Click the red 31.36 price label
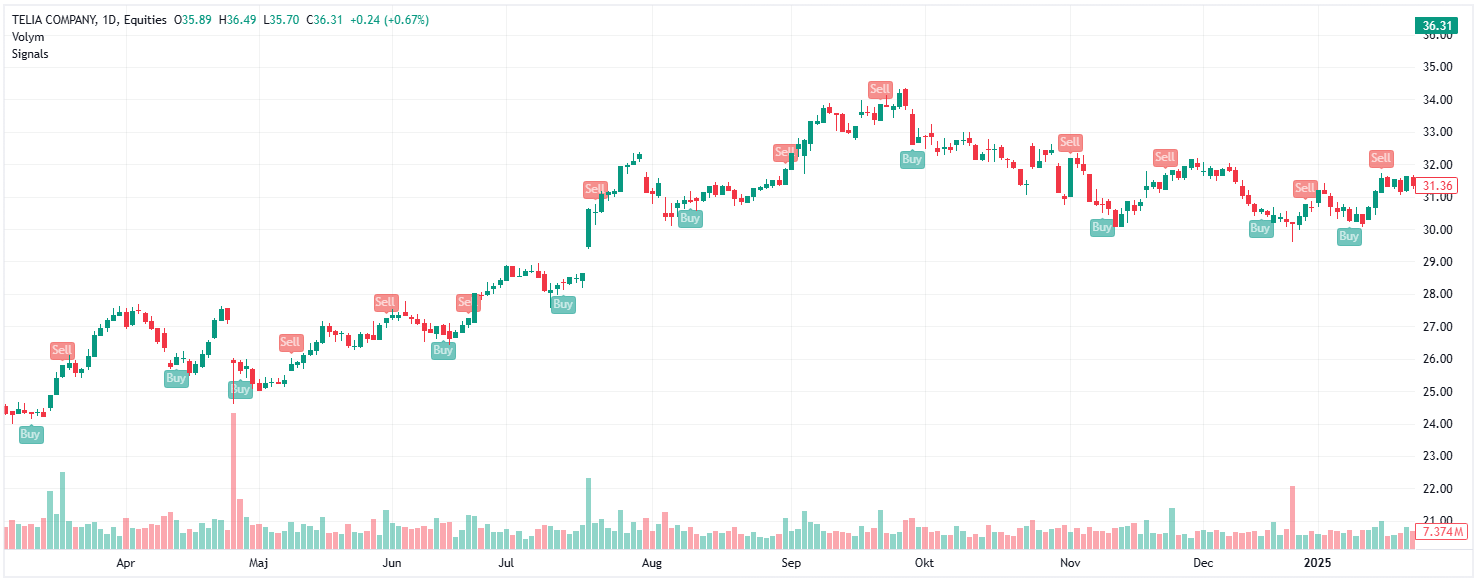 (x=1437, y=186)
